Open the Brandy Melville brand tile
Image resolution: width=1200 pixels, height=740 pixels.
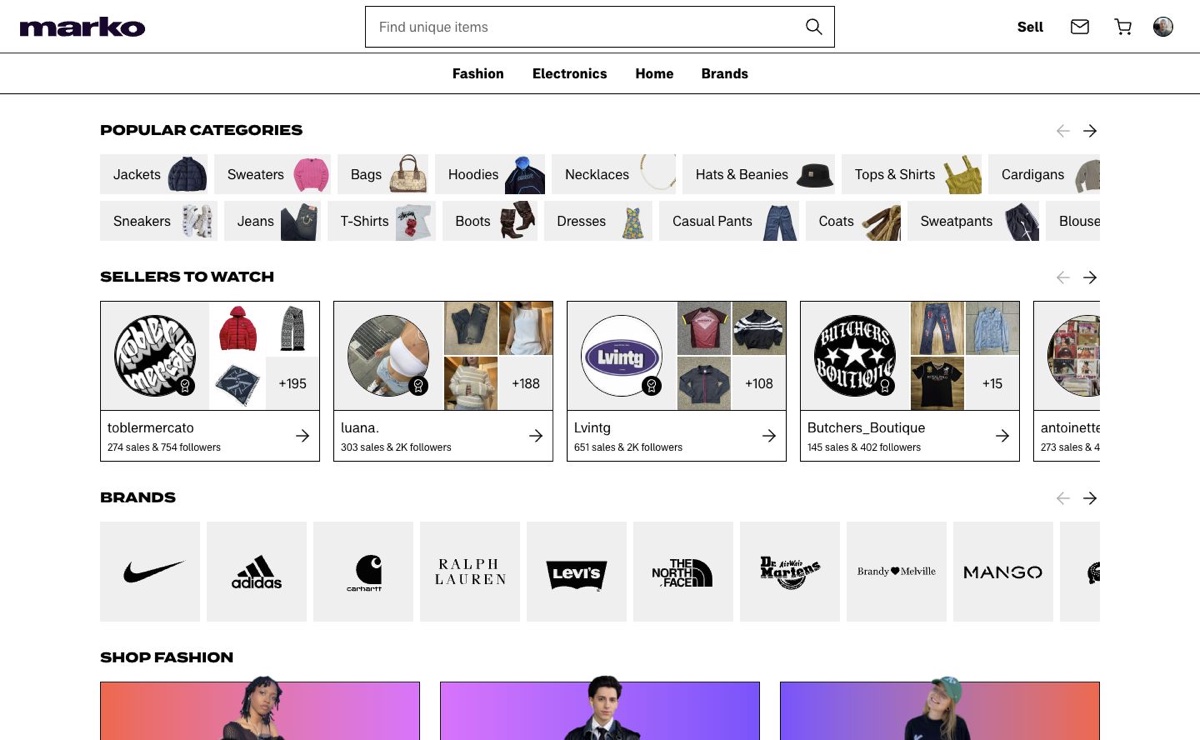[x=897, y=572]
